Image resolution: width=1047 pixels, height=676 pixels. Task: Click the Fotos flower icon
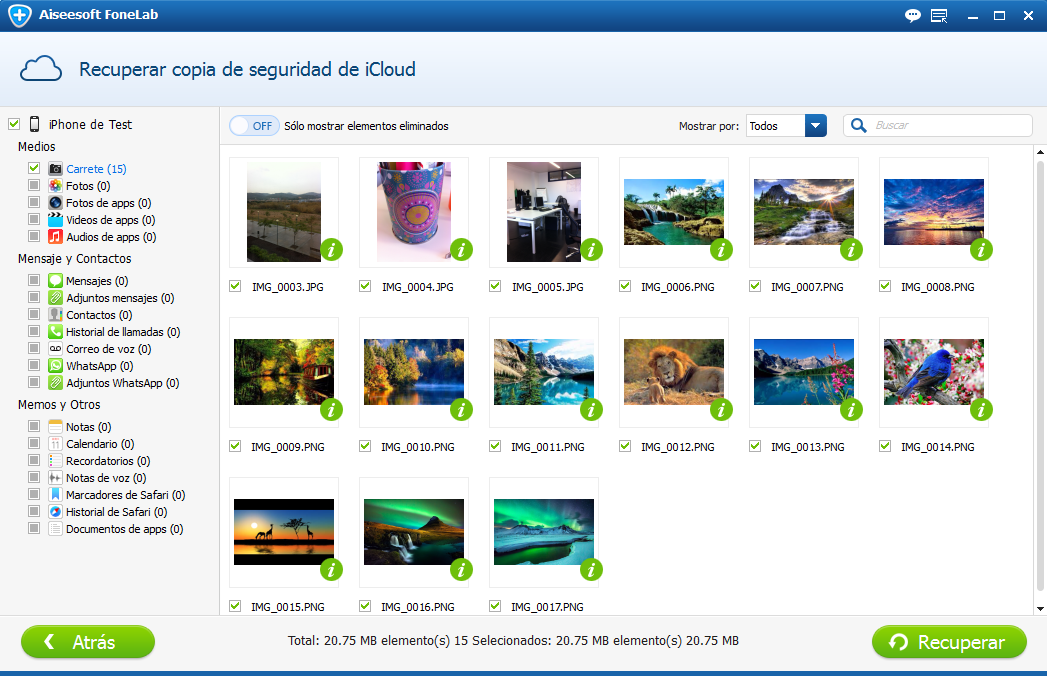click(x=55, y=186)
